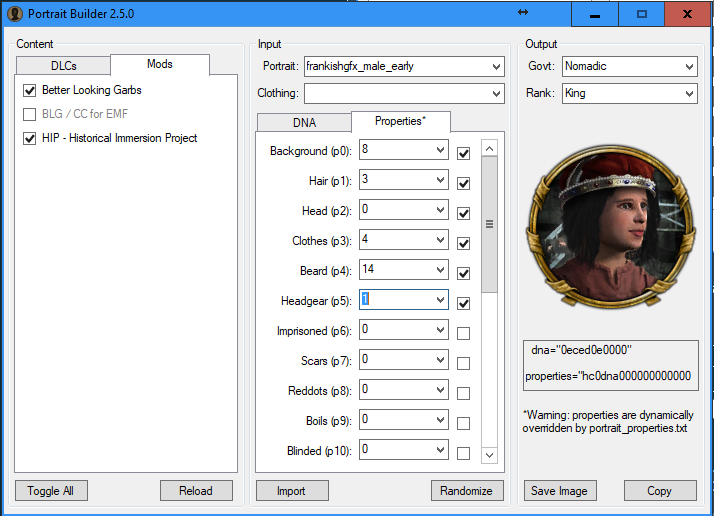Toggle the Beard (p4) checkbox
Image resolution: width=714 pixels, height=516 pixels.
(x=464, y=274)
